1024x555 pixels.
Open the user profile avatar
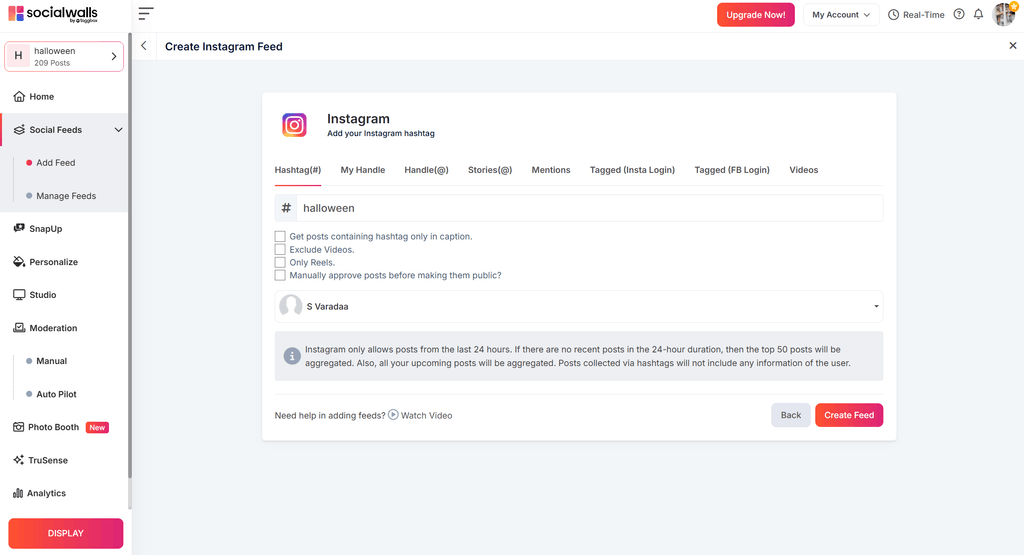coord(1004,14)
